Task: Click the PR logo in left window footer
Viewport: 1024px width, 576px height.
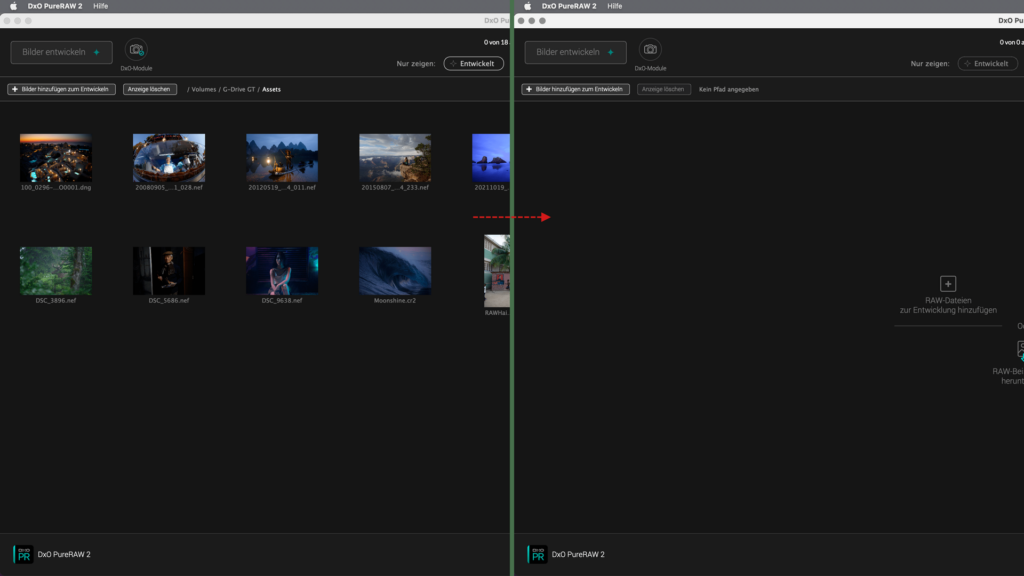Action: coord(23,554)
